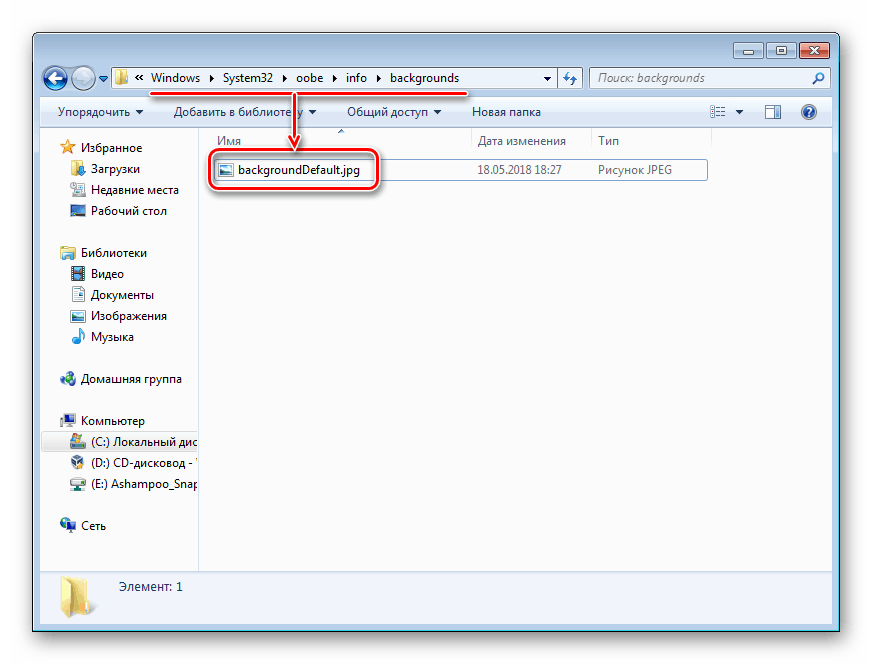The height and width of the screenshot is (664, 872).
Task: Open Добавить в библиотеку menu
Action: point(245,112)
